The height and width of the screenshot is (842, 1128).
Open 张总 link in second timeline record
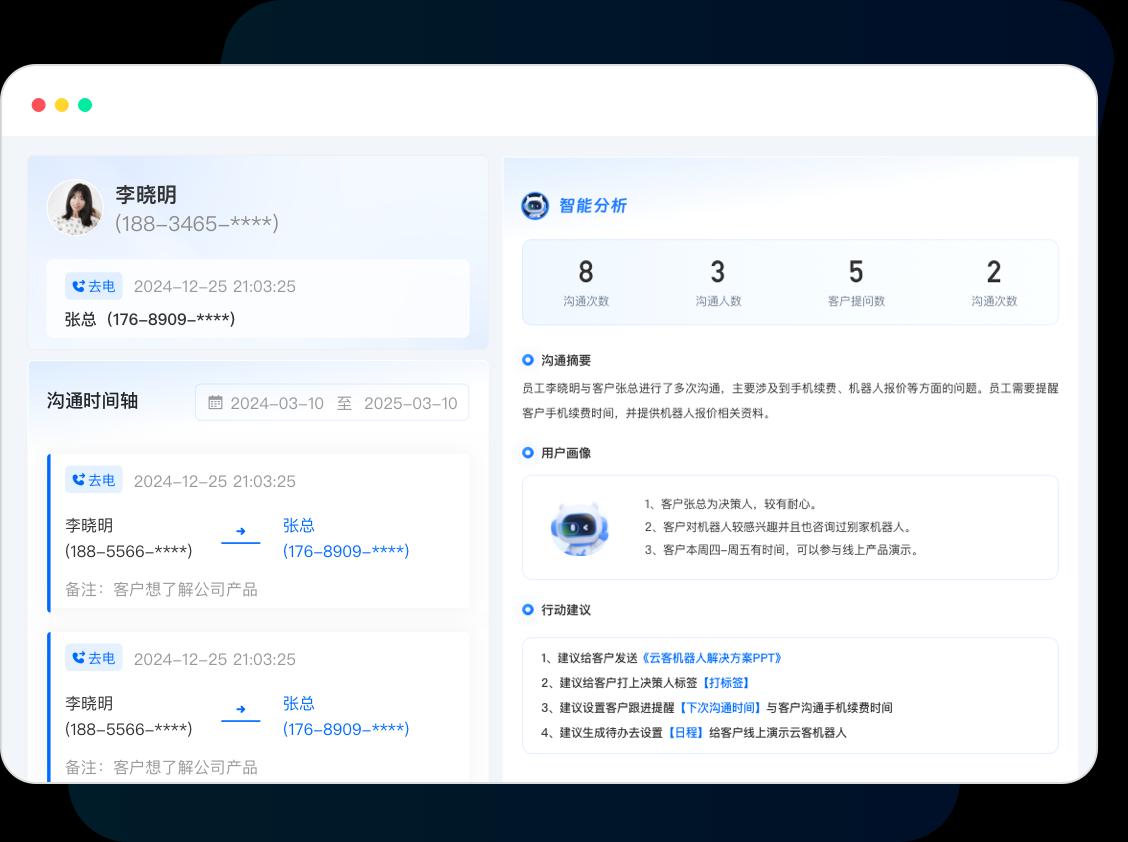click(299, 703)
